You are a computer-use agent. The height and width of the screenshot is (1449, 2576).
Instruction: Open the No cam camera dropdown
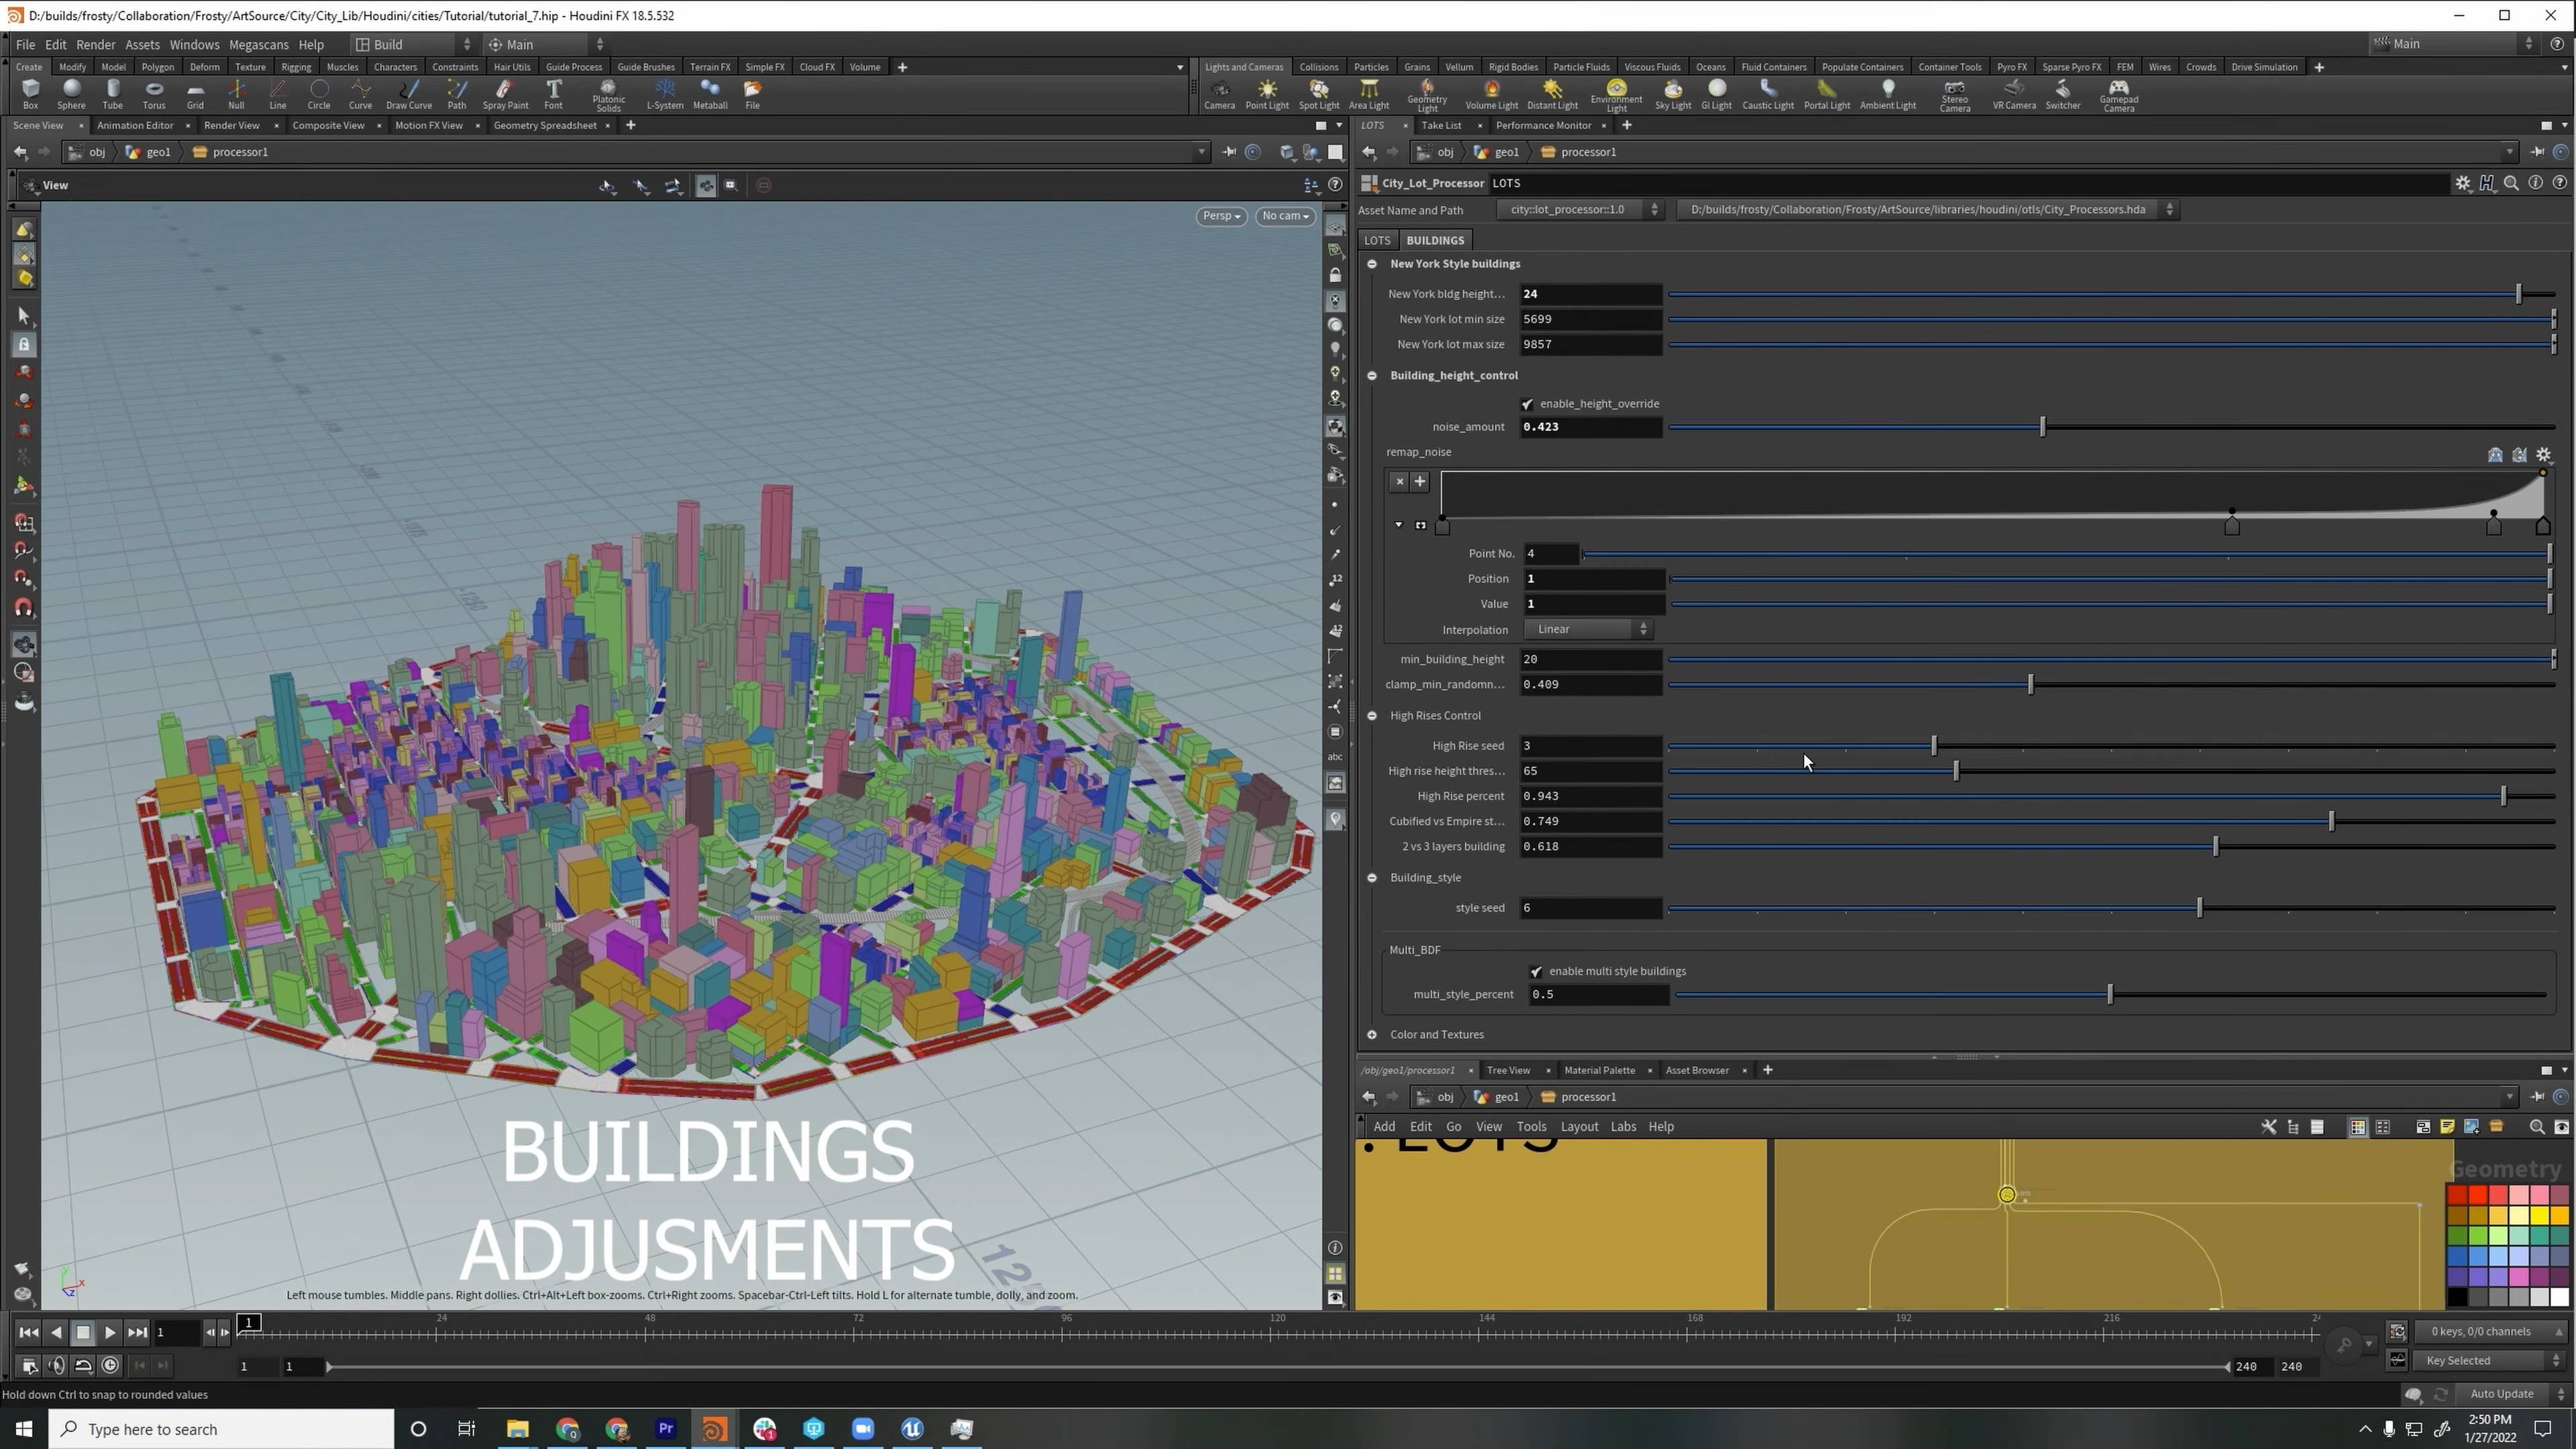tap(1285, 216)
